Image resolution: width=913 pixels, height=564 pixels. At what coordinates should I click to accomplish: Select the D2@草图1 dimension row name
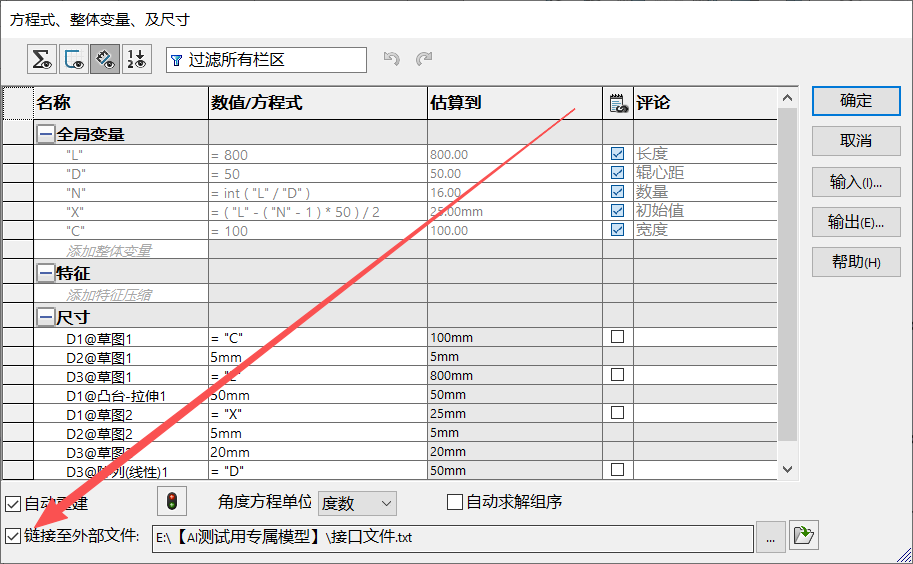point(99,357)
